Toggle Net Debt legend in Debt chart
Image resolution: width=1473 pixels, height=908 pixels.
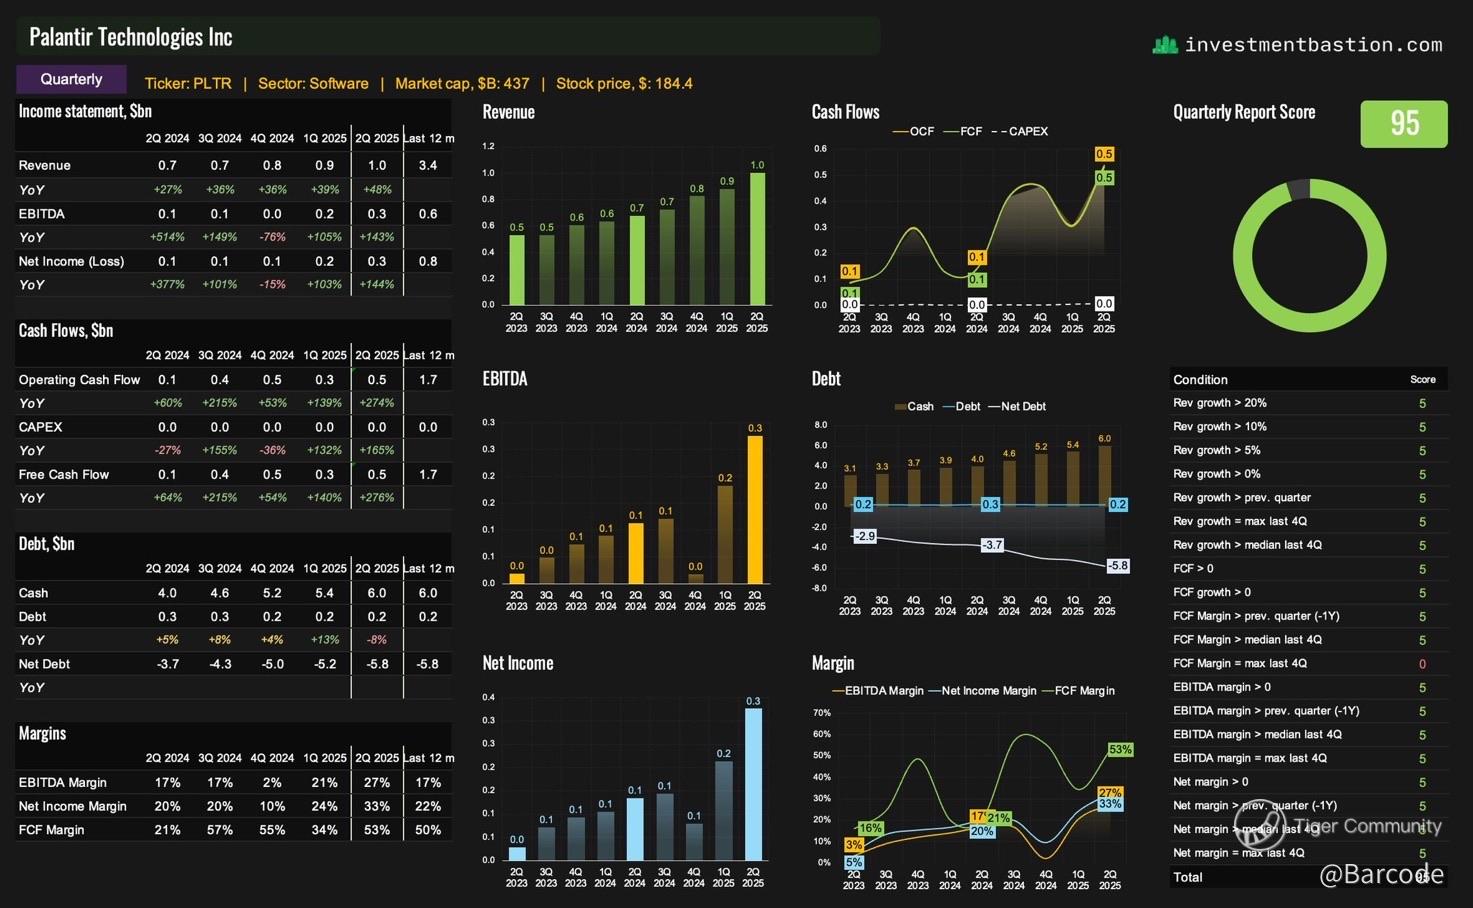click(1017, 406)
